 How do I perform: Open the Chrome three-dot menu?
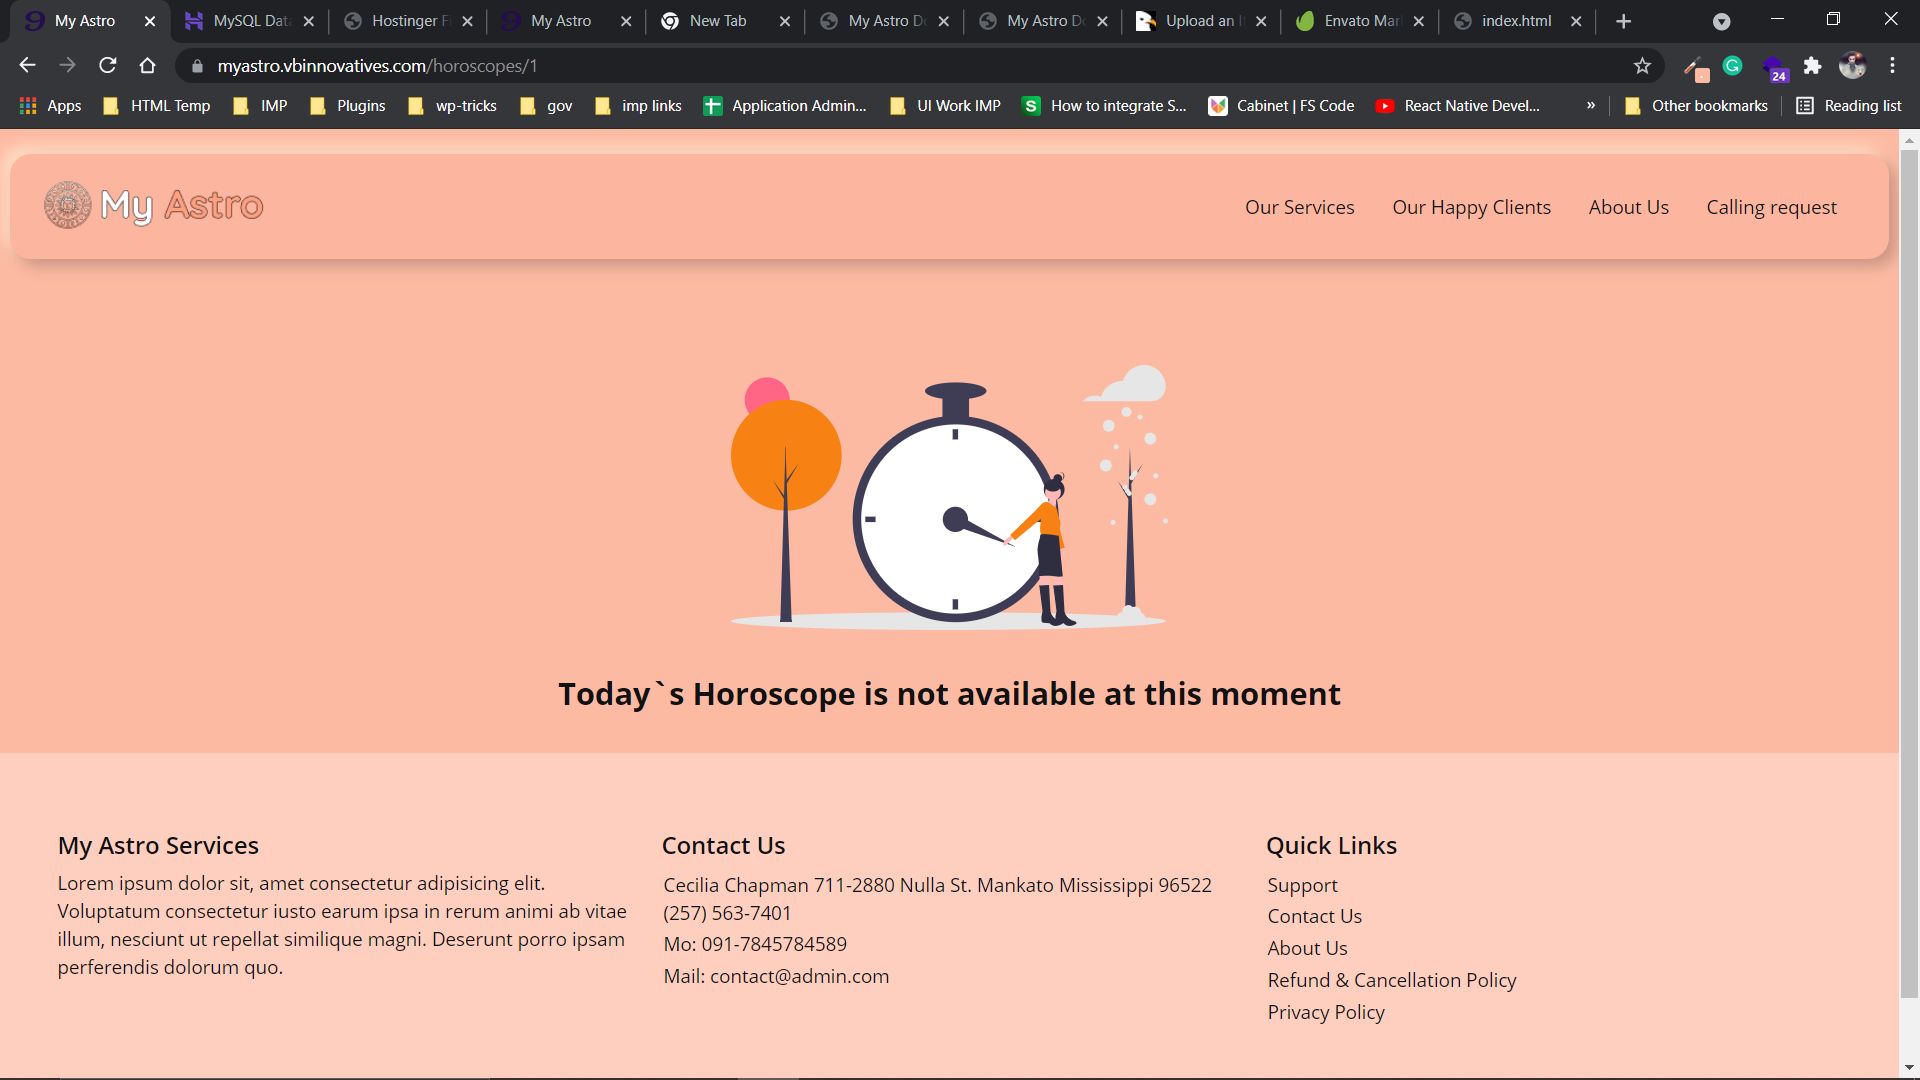click(1892, 66)
